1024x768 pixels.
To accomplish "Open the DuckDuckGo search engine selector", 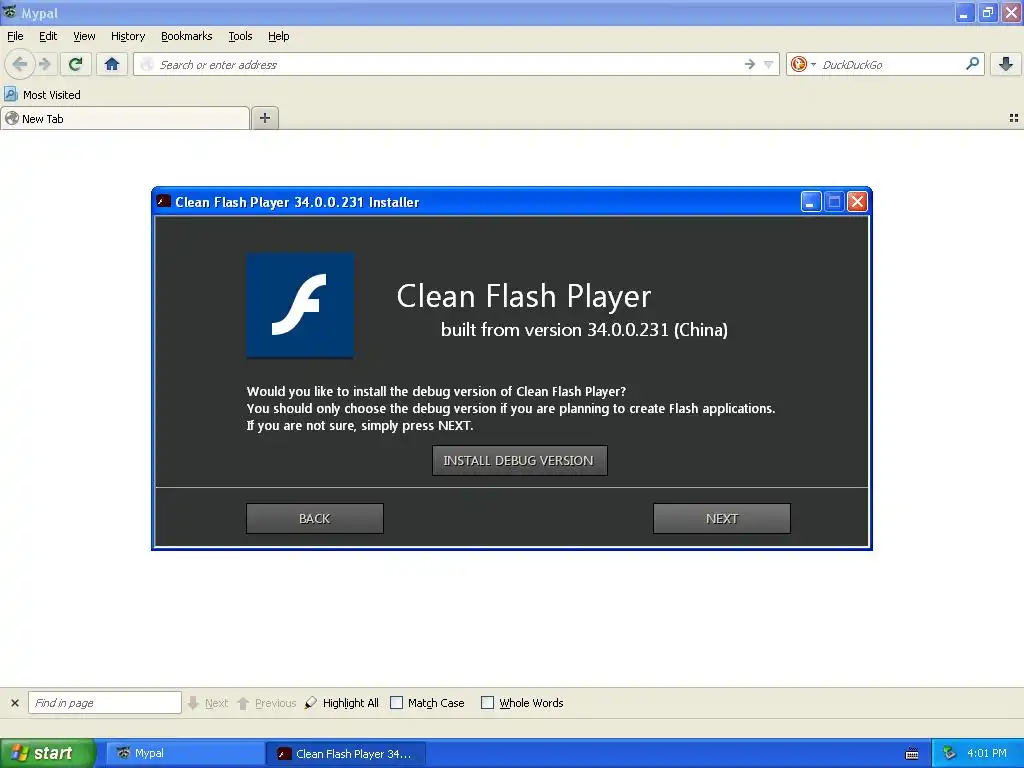I will (803, 64).
